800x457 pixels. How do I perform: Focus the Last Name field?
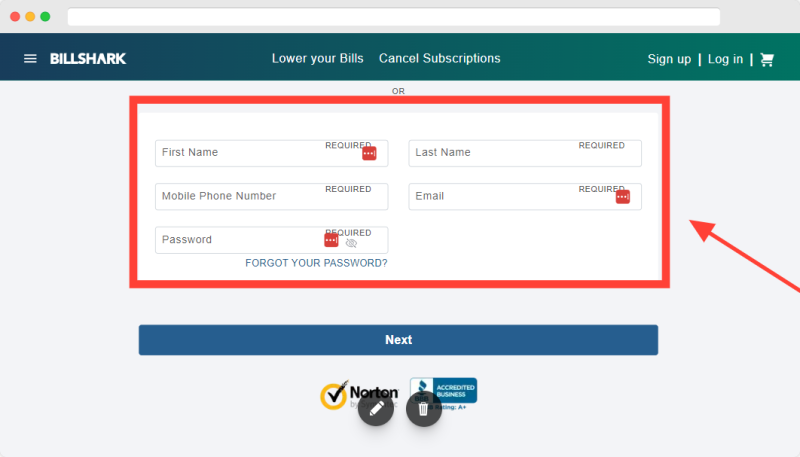pos(525,153)
